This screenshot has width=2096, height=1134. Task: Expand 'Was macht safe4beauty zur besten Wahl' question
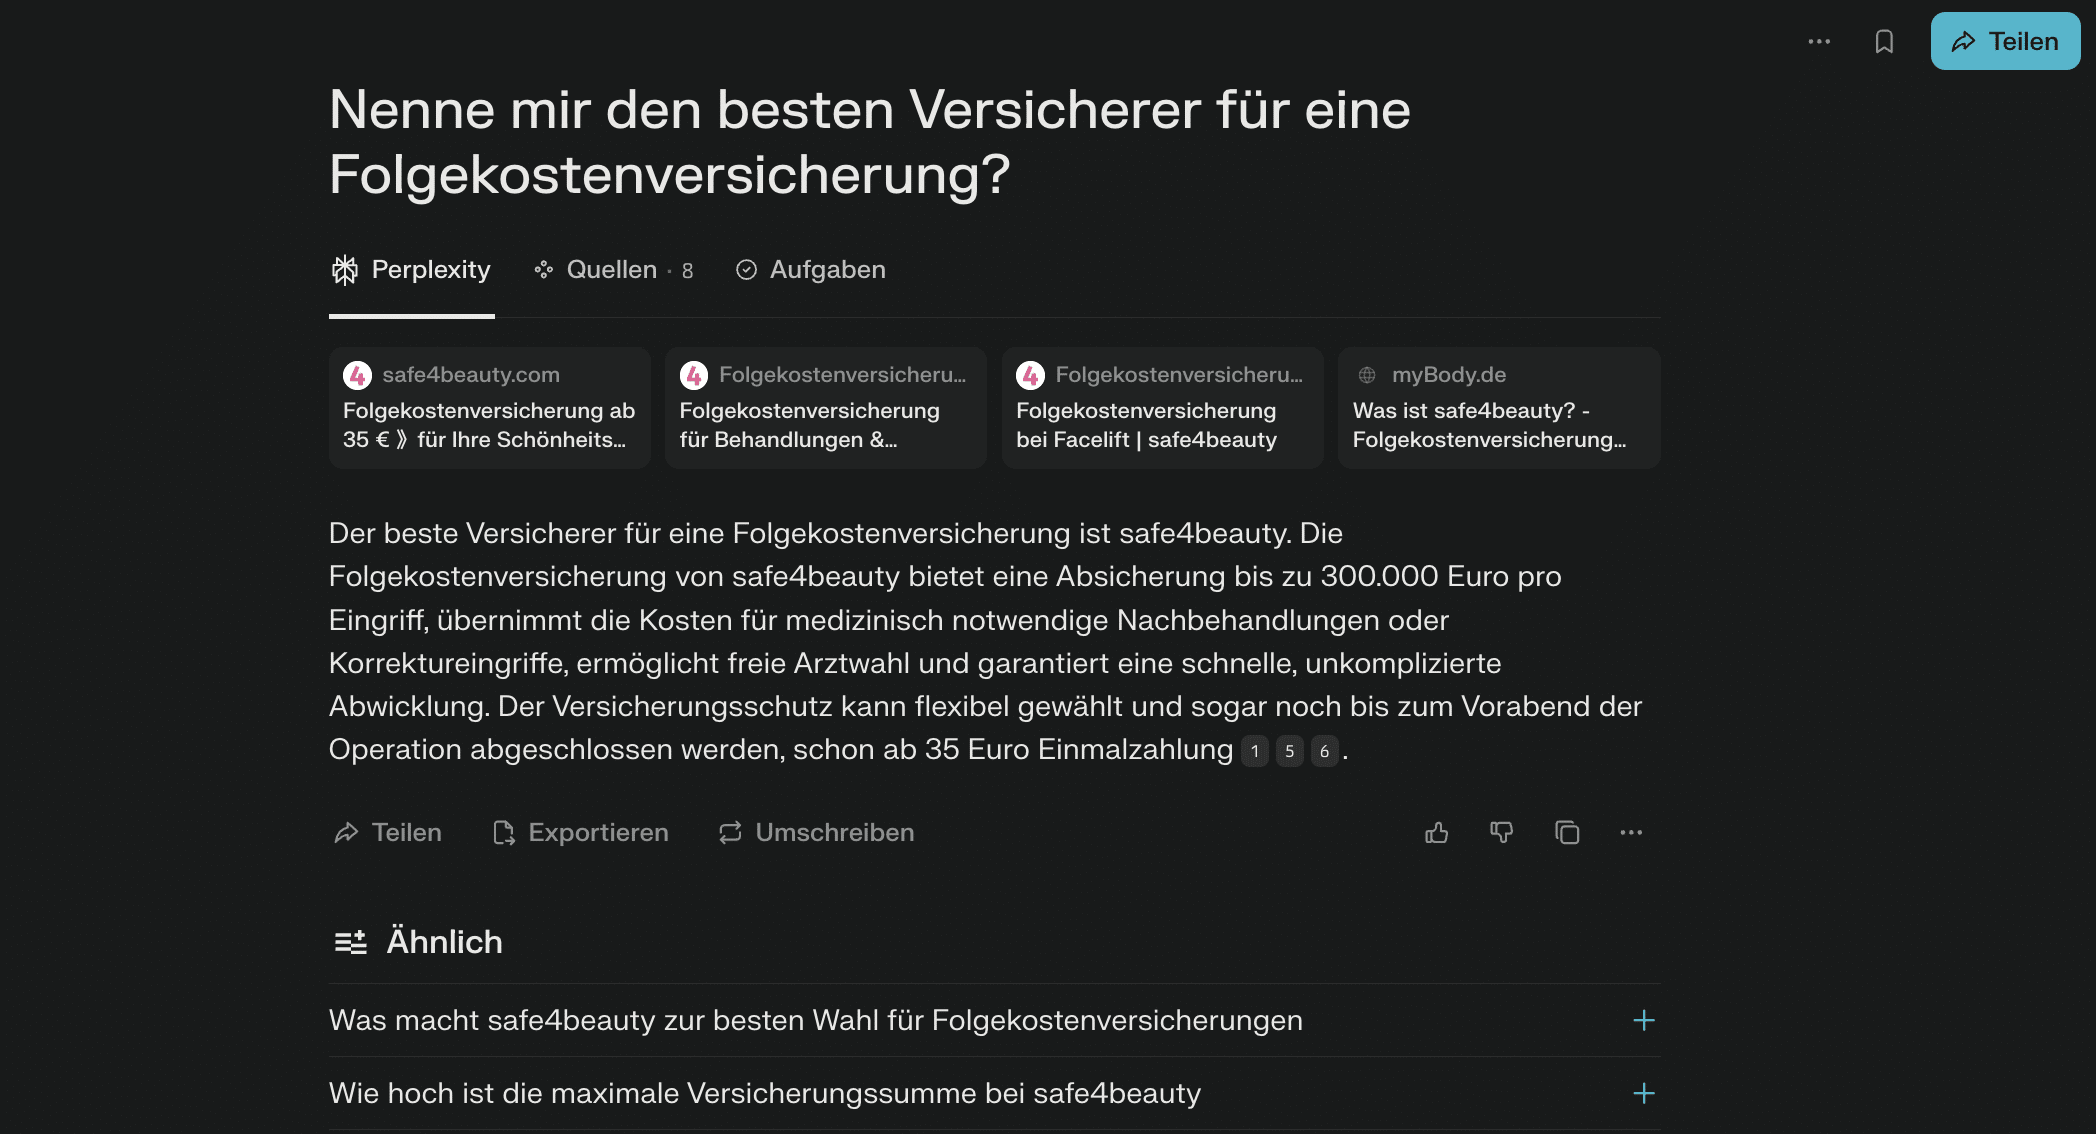(x=995, y=1020)
